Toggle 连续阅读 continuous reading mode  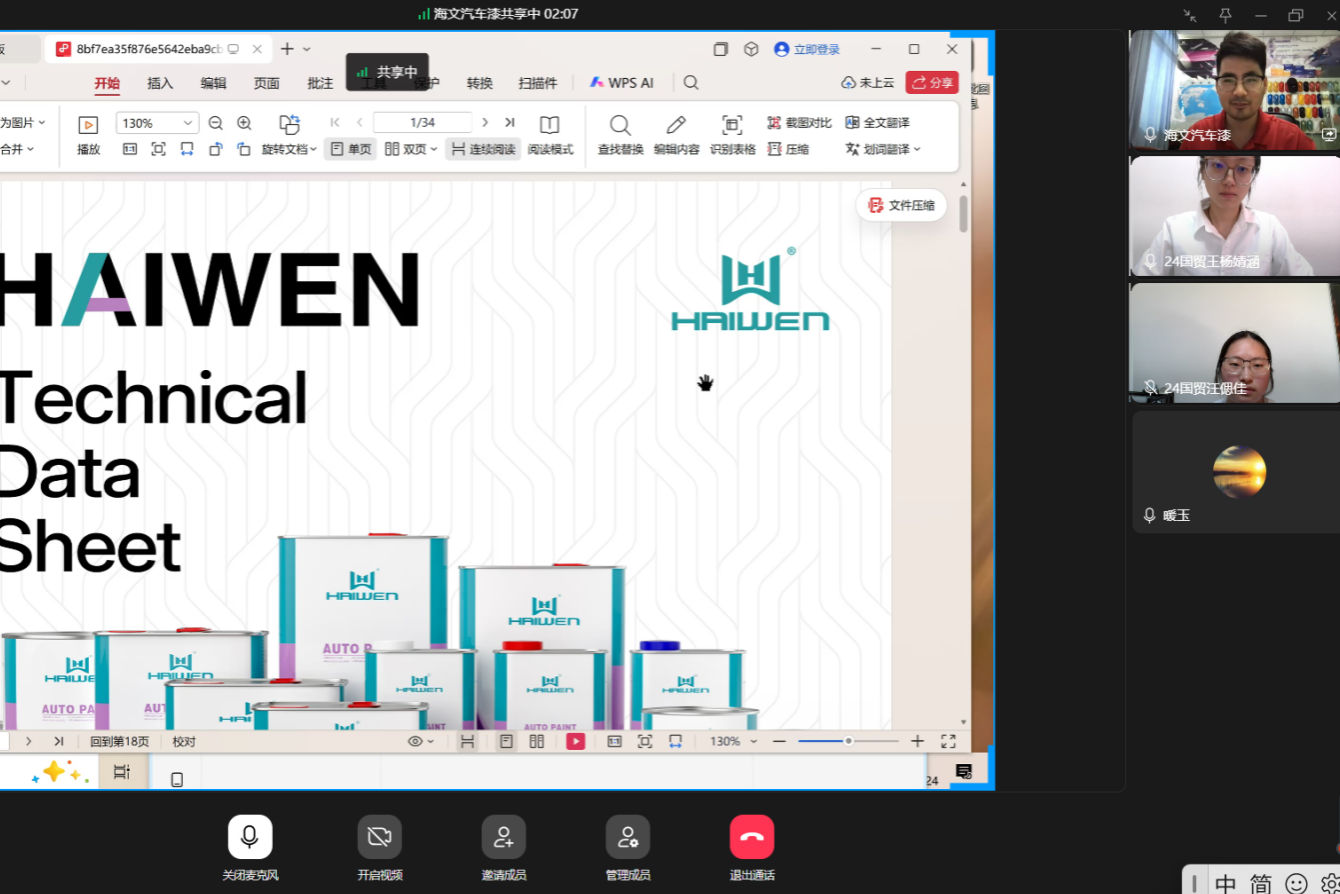[x=483, y=149]
